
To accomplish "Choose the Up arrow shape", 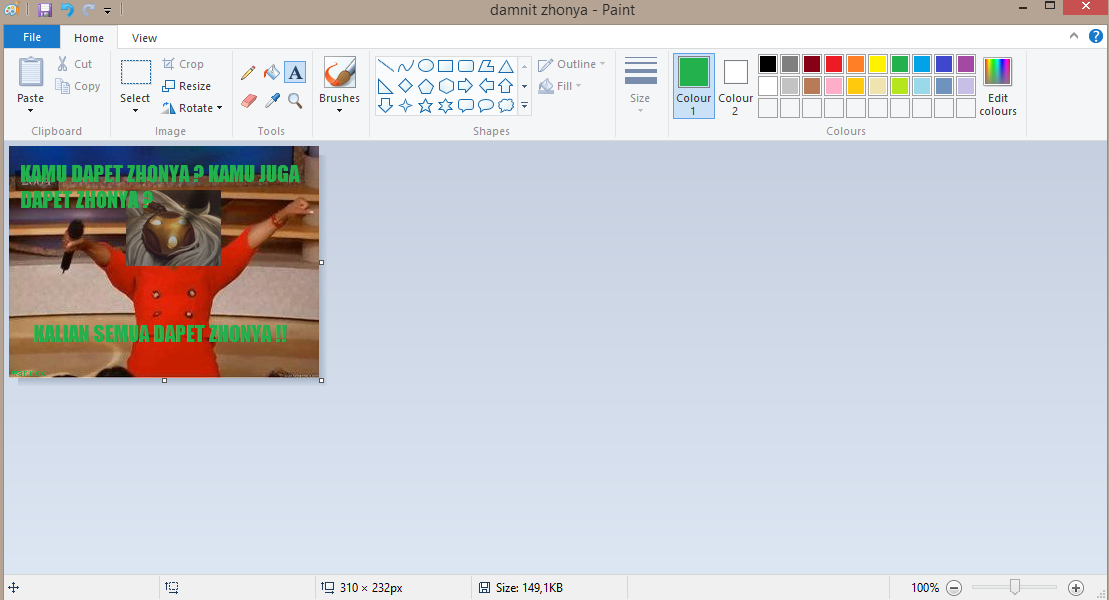I will pyautogui.click(x=506, y=86).
